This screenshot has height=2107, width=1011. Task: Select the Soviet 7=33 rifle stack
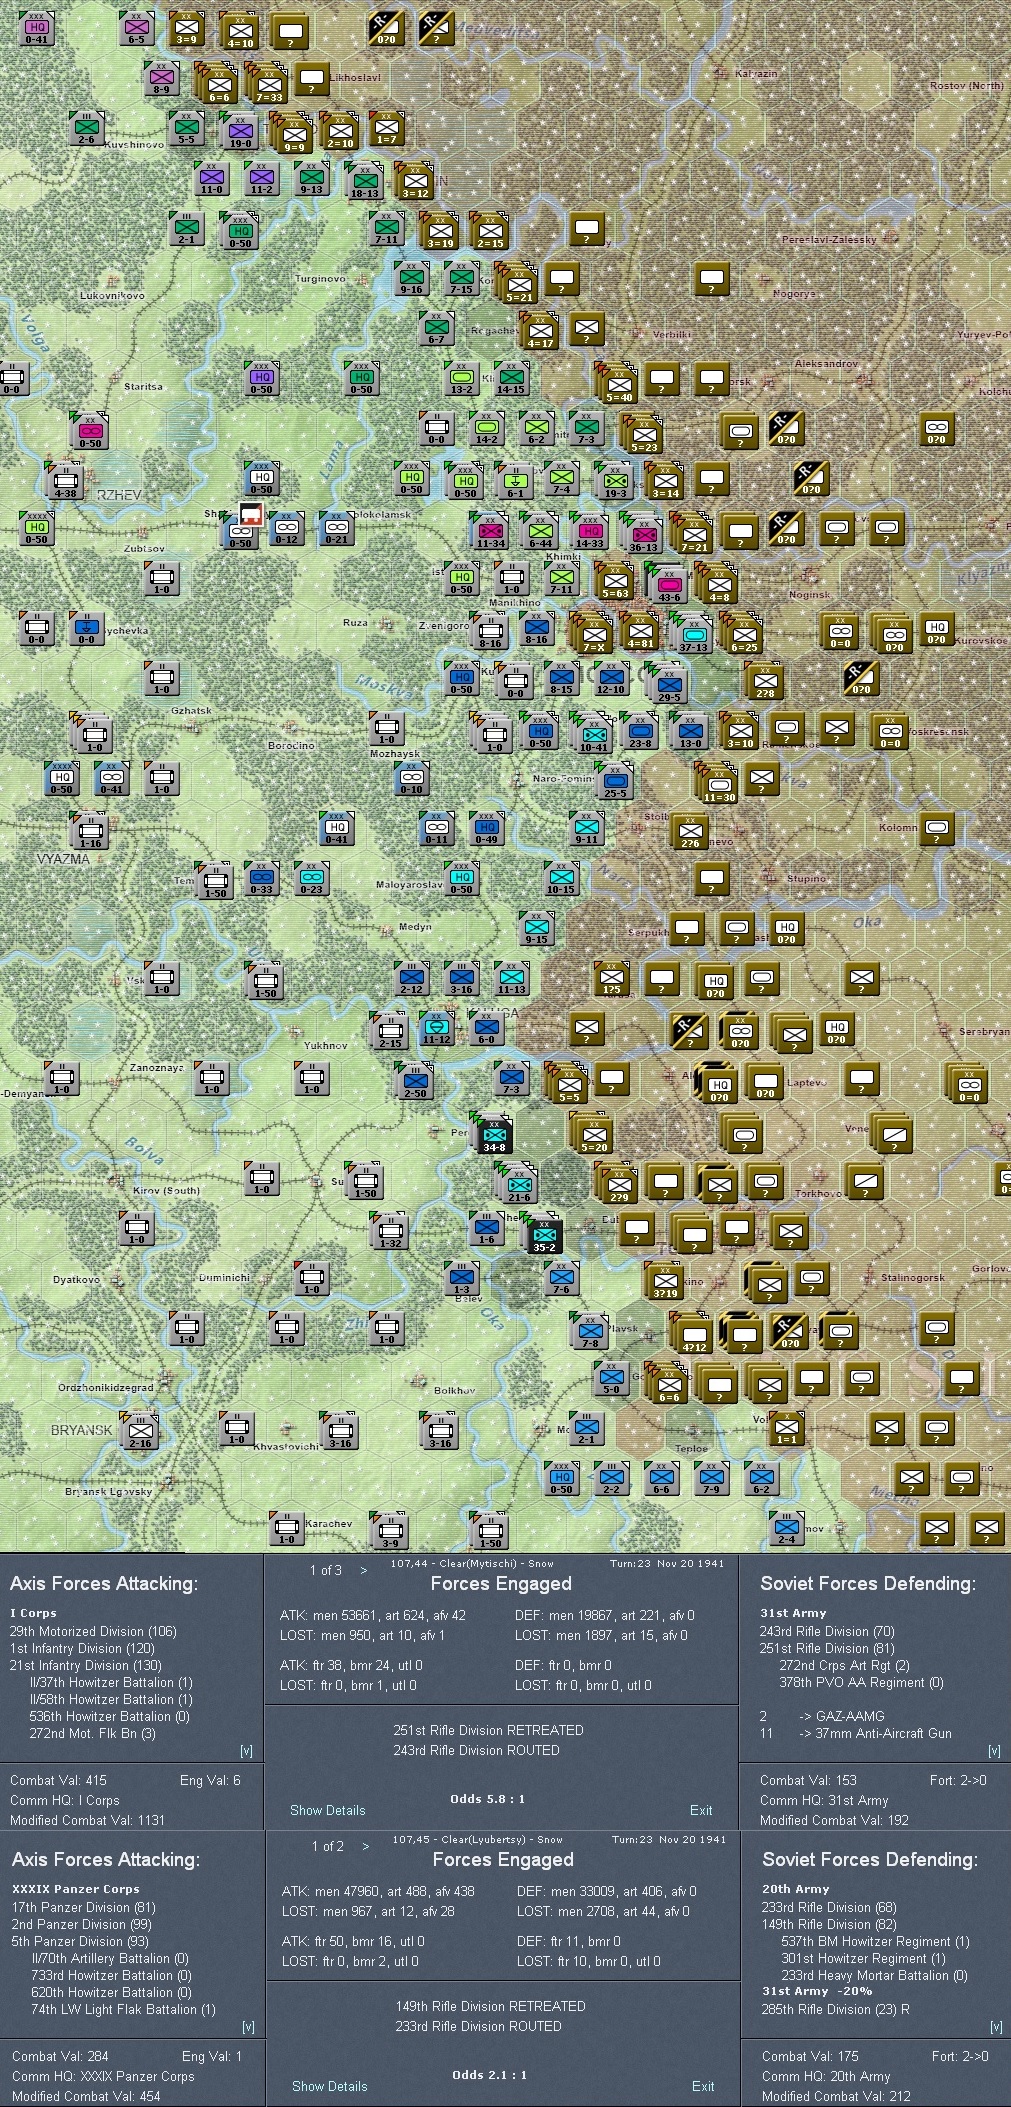[x=267, y=83]
